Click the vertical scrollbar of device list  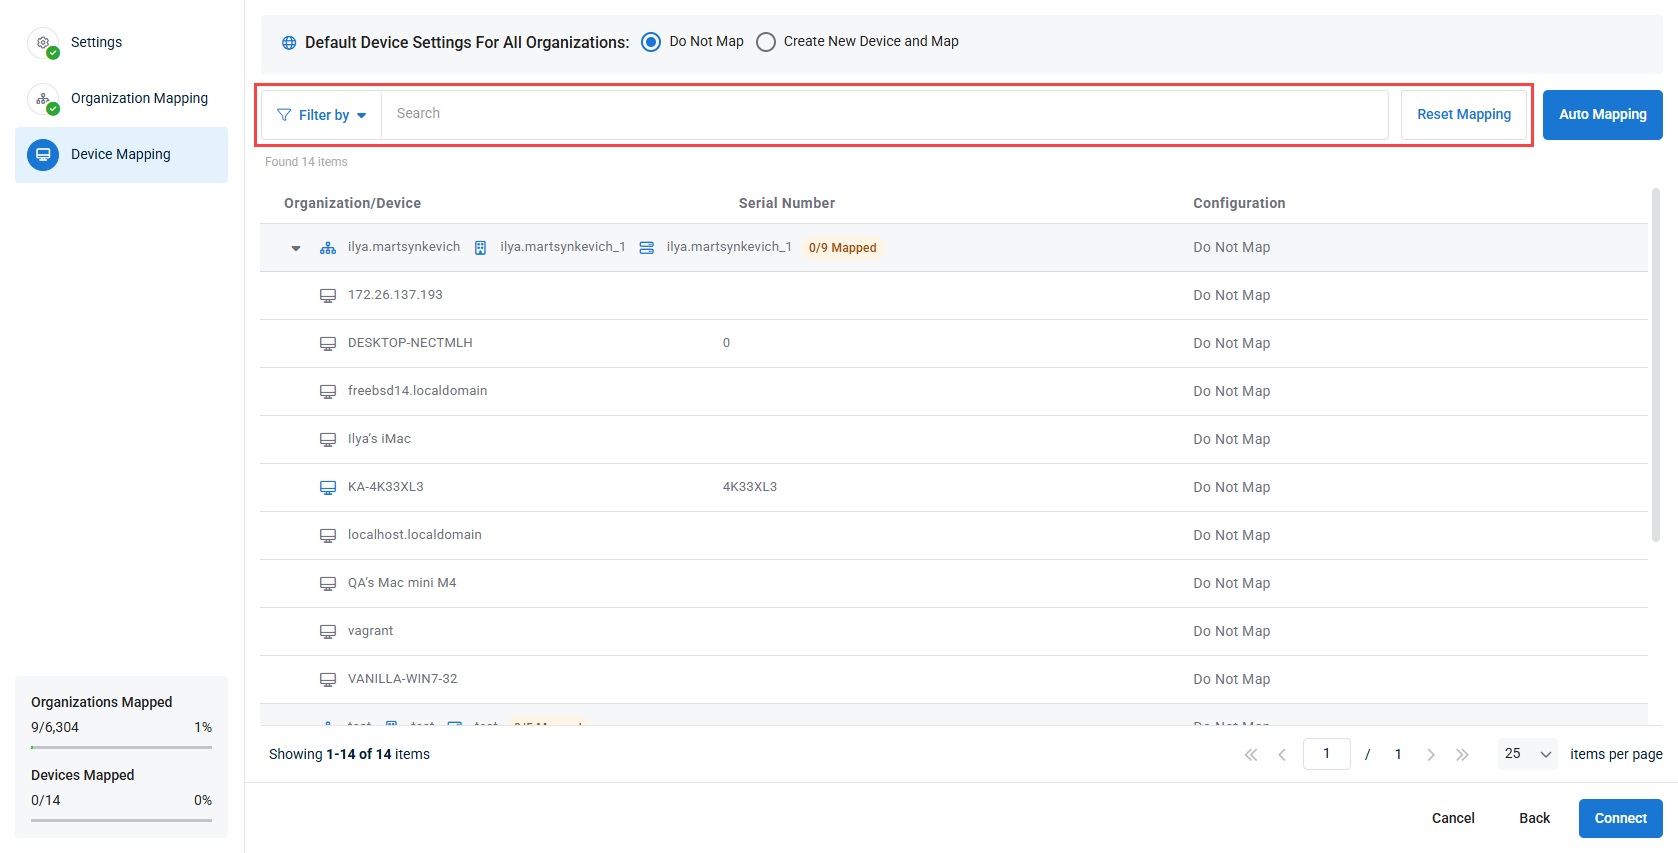coord(1655,365)
